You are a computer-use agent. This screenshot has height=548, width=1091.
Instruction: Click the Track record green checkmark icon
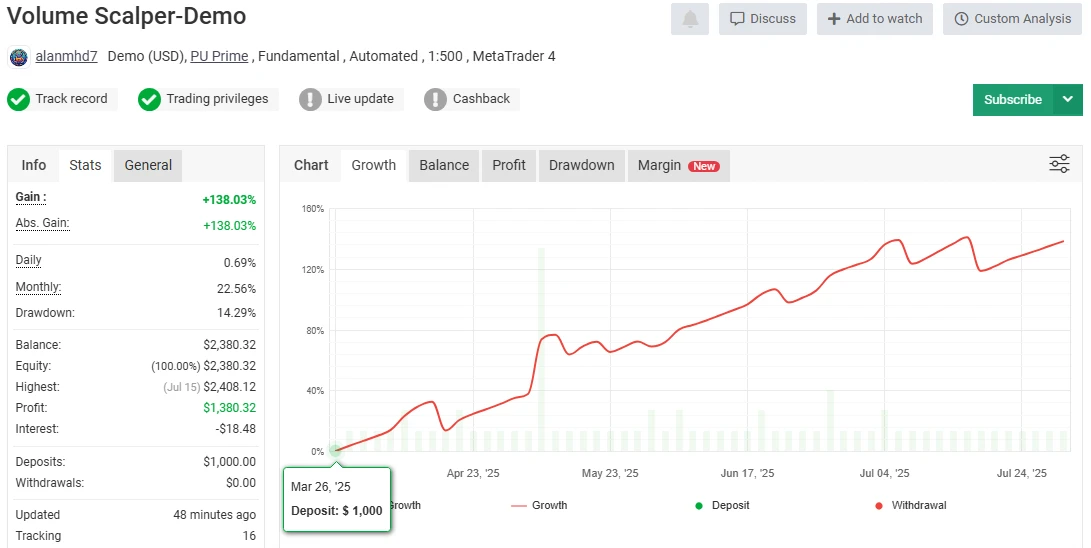tap(19, 99)
